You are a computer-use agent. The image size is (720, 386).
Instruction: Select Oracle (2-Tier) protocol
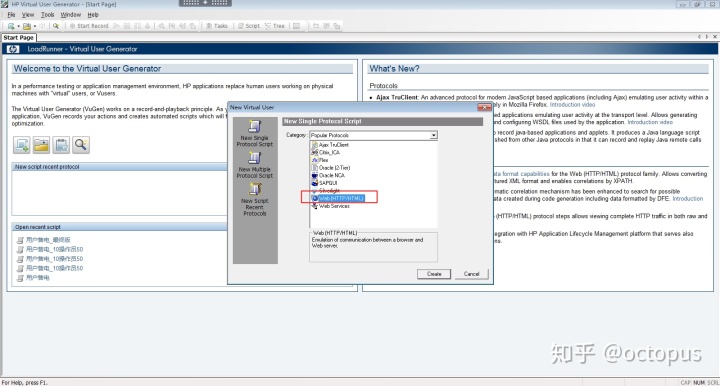coord(334,168)
